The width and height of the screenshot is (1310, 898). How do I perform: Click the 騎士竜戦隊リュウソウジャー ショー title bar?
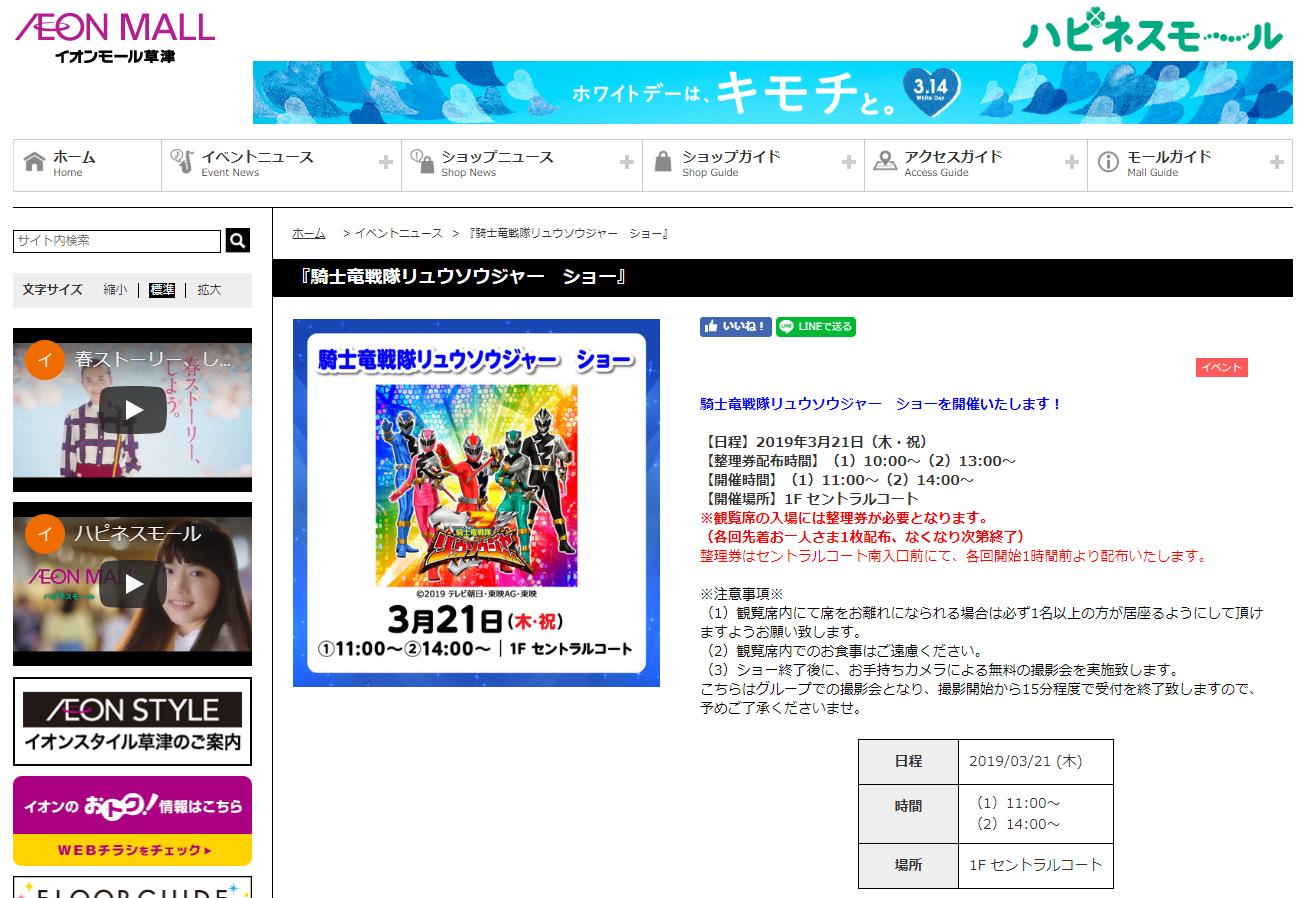[x=782, y=277]
